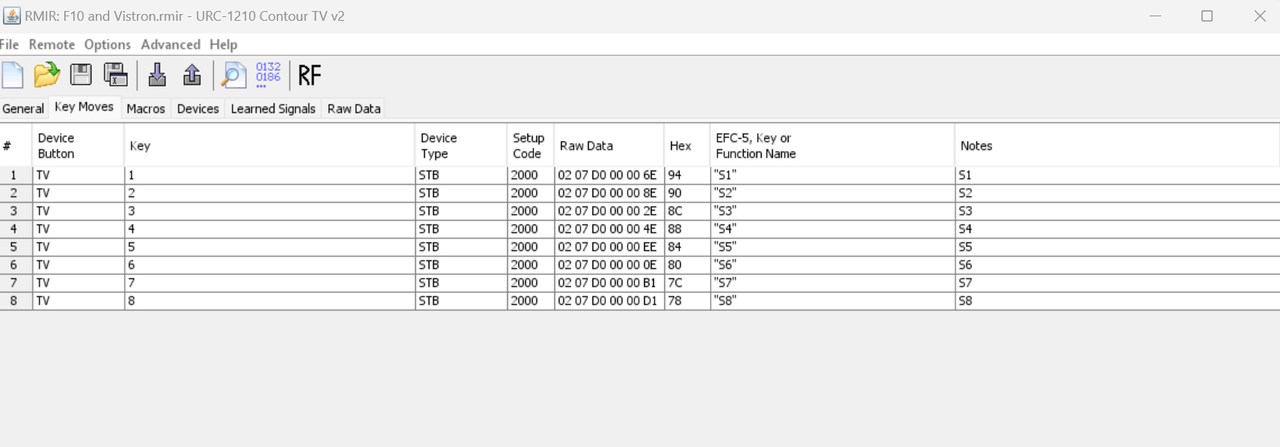Click the Setup Code column header
This screenshot has height=447, width=1280.
click(x=531, y=146)
